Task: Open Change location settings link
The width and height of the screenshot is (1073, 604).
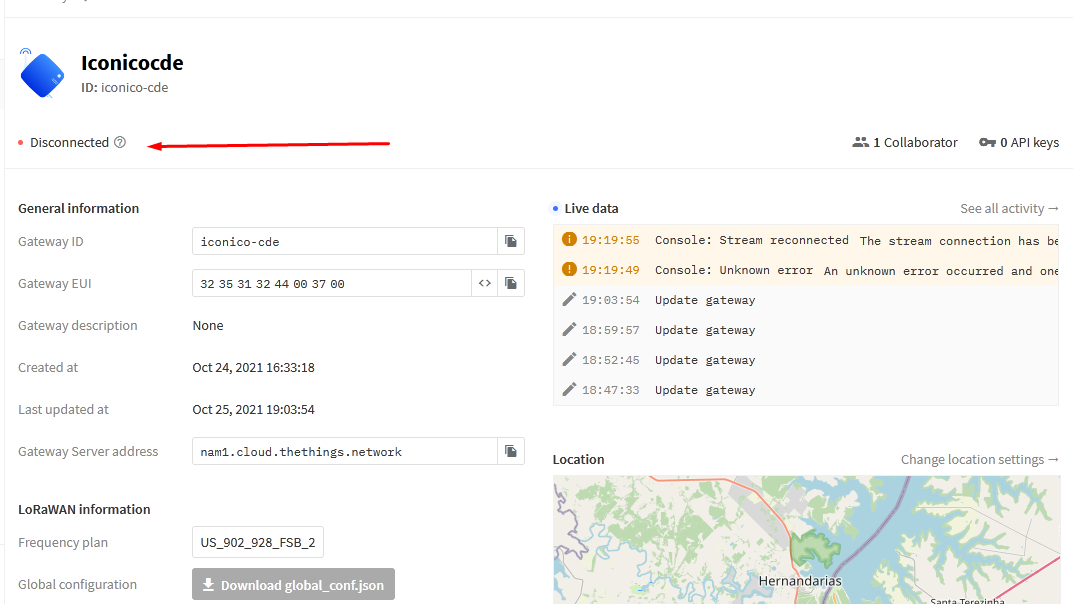Action: [980, 460]
